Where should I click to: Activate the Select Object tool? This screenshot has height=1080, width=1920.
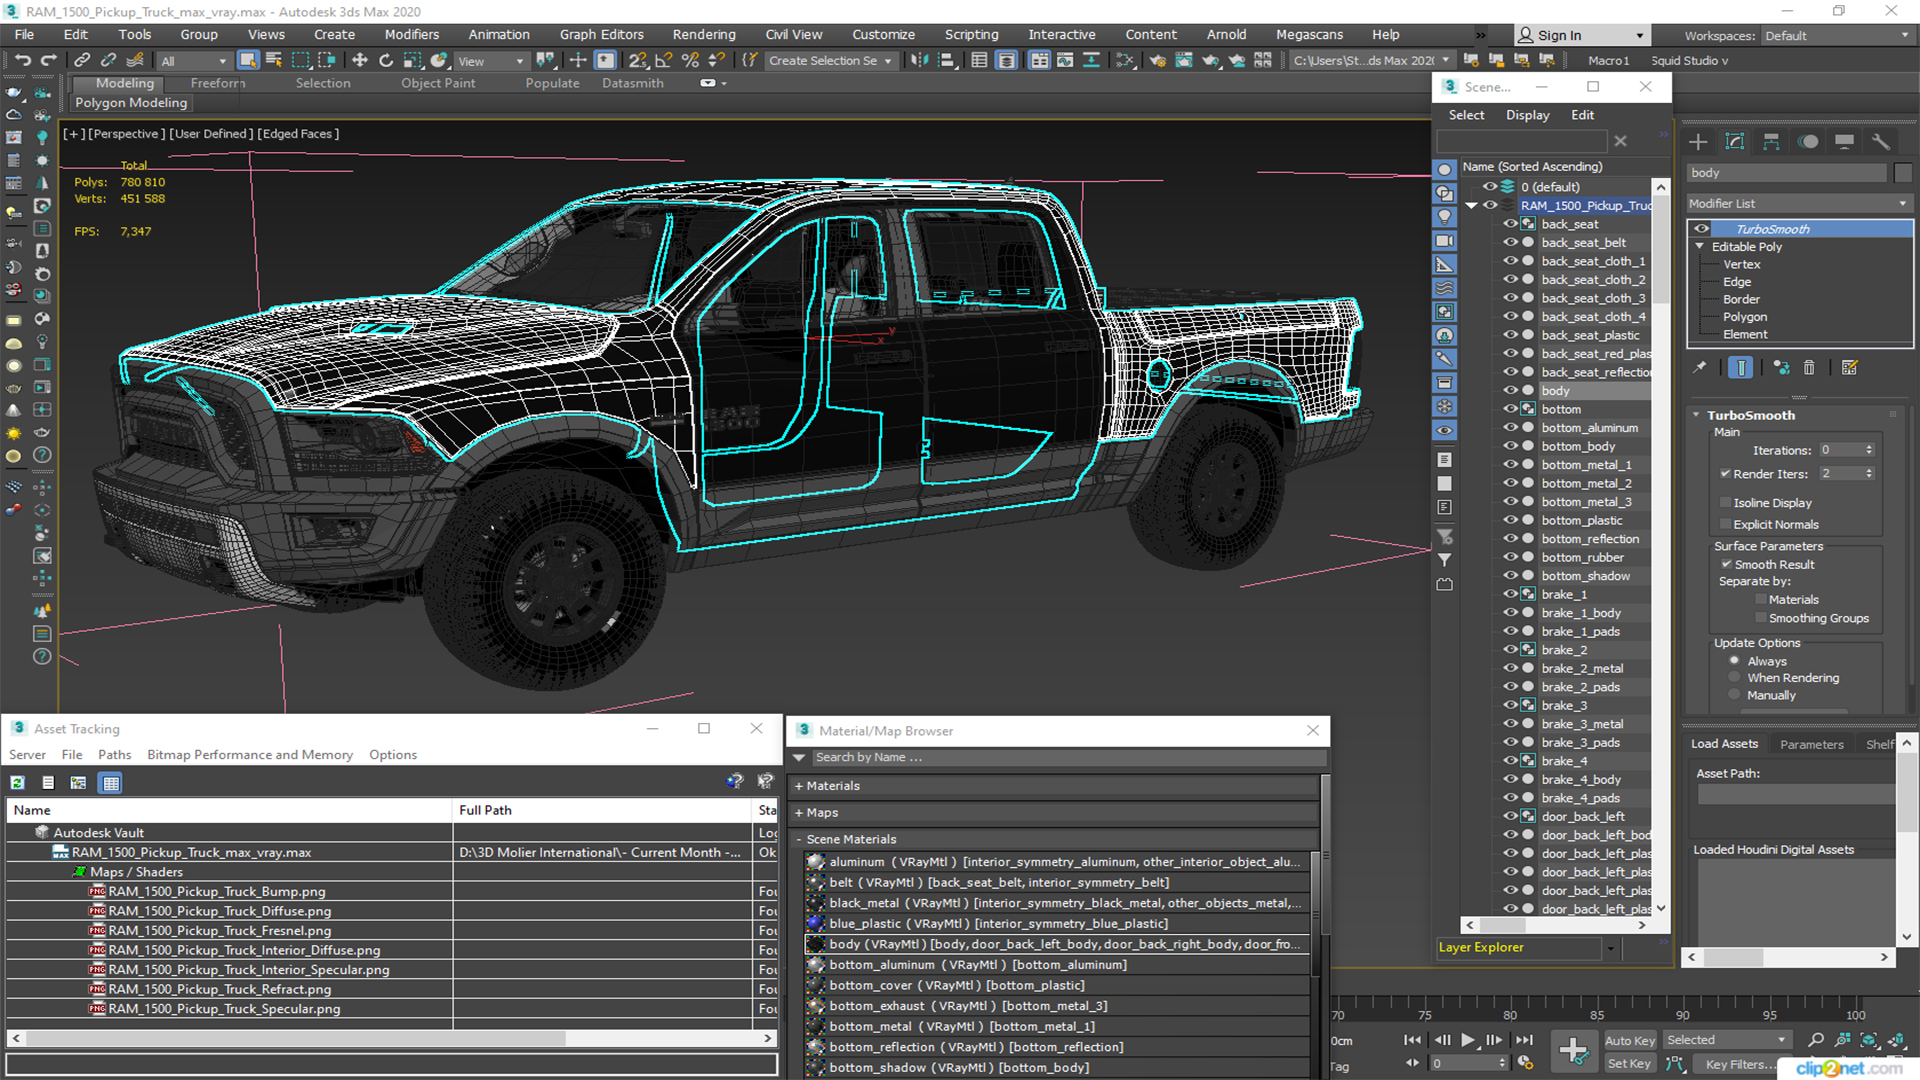pos(248,60)
